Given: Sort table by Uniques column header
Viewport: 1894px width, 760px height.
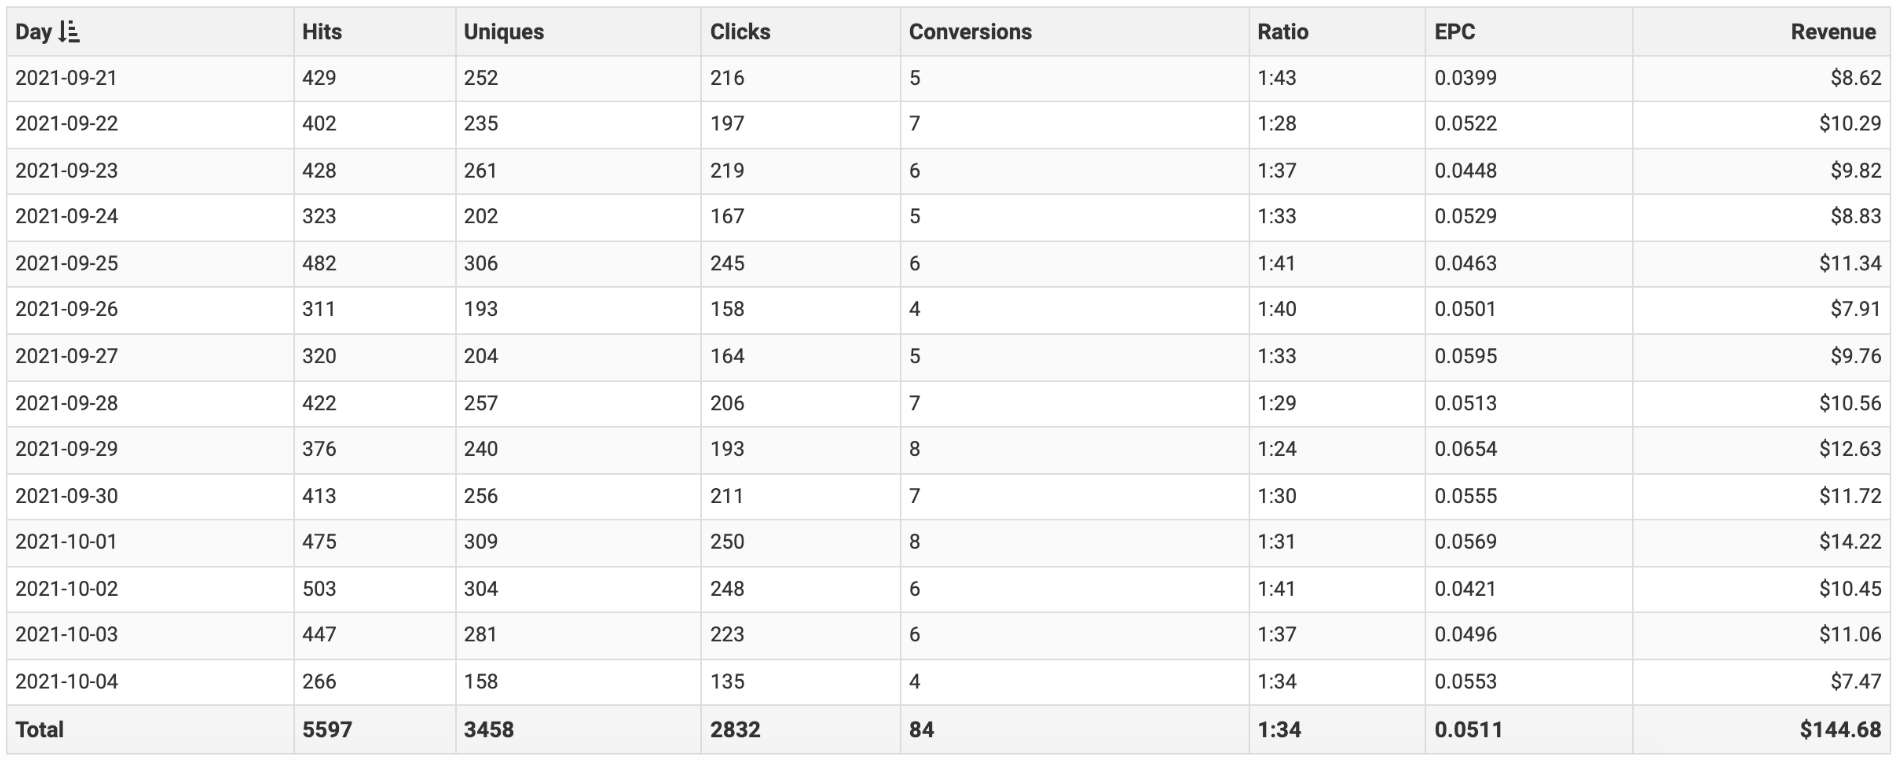Looking at the screenshot, I should (x=504, y=32).
